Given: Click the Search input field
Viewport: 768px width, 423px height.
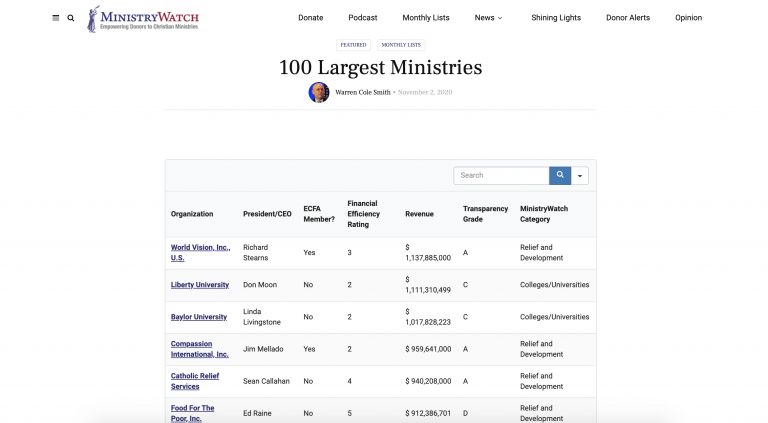Looking at the screenshot, I should (501, 175).
